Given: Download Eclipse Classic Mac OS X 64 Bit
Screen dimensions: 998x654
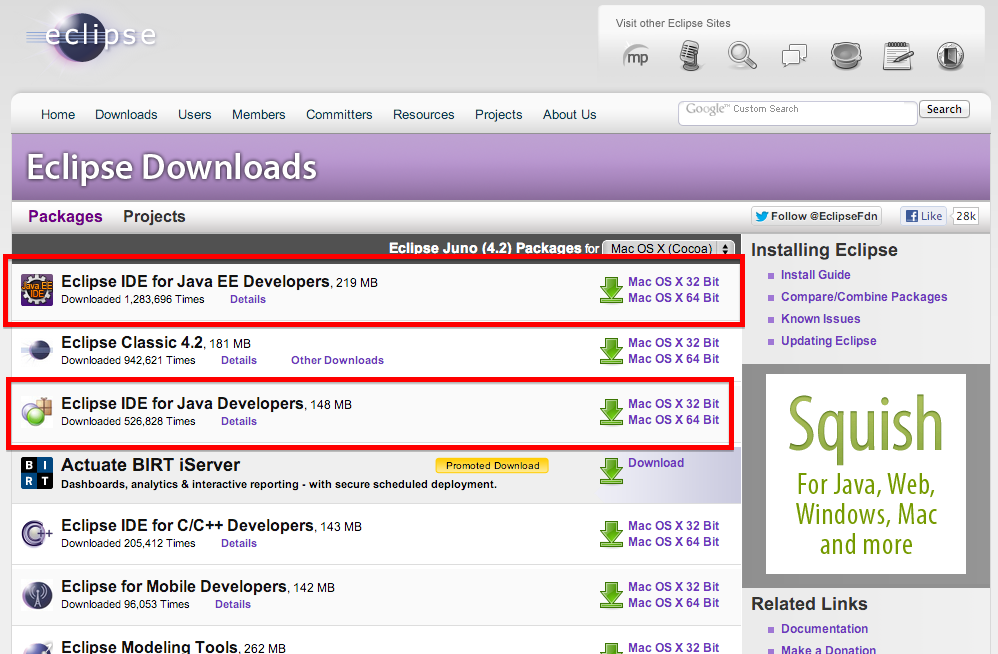Looking at the screenshot, I should pos(673,359).
